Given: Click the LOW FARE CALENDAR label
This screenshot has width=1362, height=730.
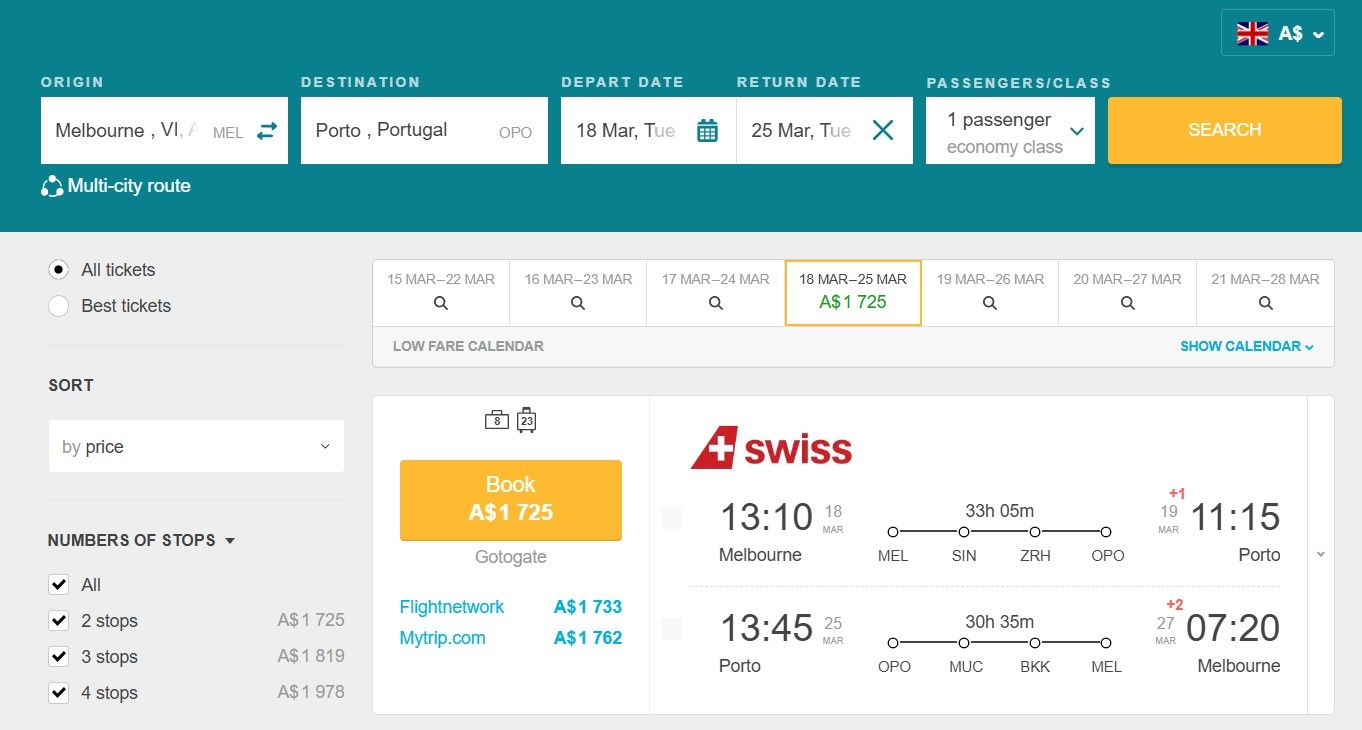Looking at the screenshot, I should coord(468,346).
